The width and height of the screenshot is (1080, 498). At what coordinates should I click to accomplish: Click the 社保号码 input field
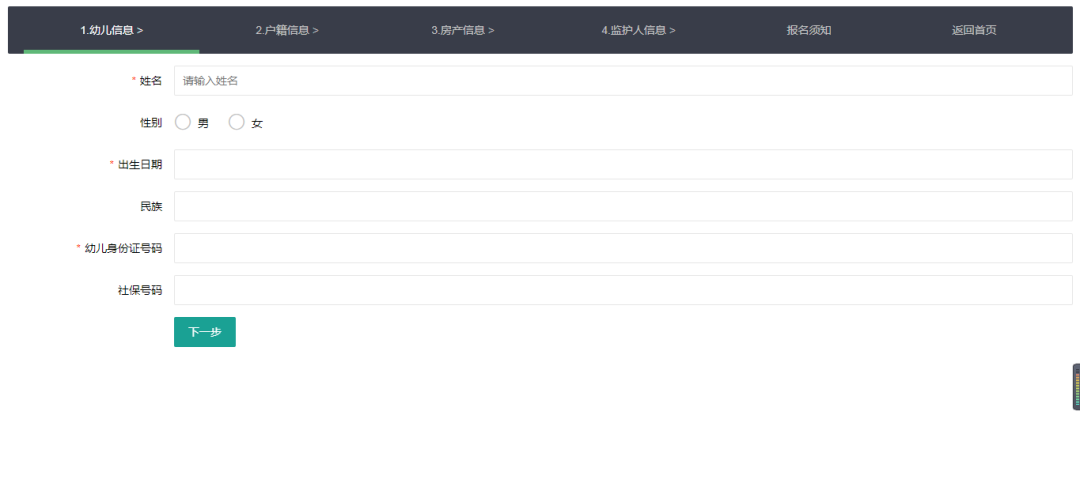click(x=623, y=290)
